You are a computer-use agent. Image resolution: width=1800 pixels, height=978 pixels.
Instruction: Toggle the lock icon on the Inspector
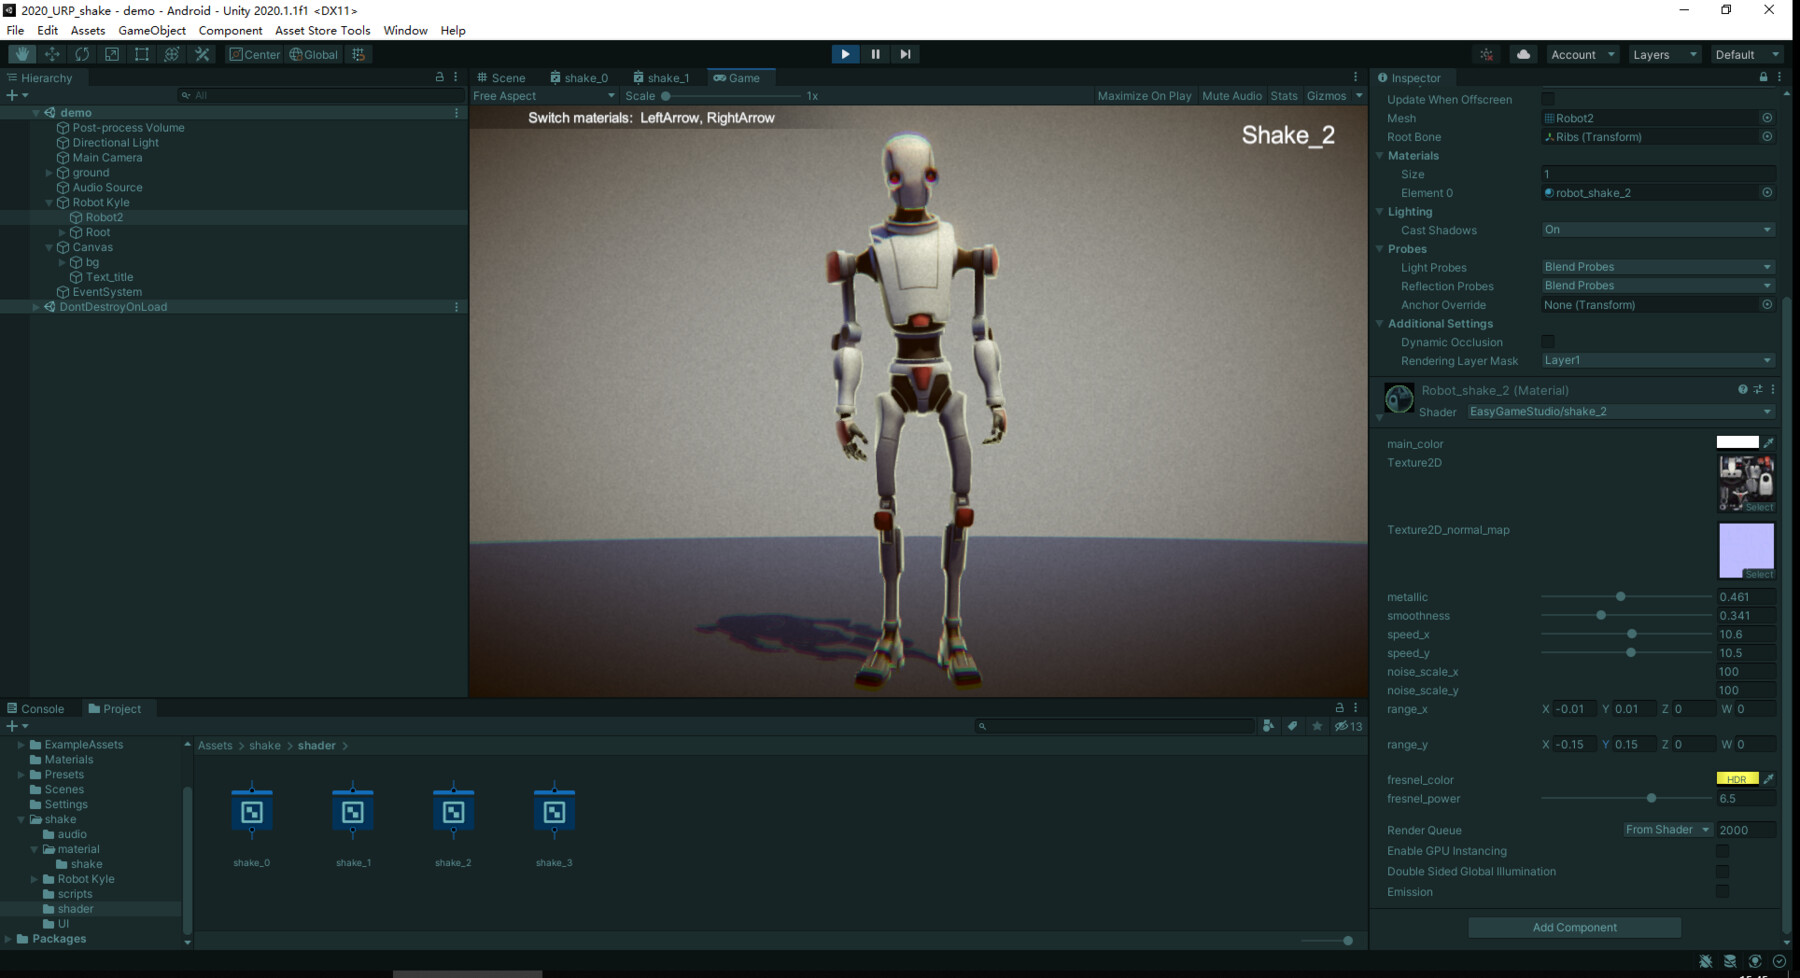click(1762, 77)
